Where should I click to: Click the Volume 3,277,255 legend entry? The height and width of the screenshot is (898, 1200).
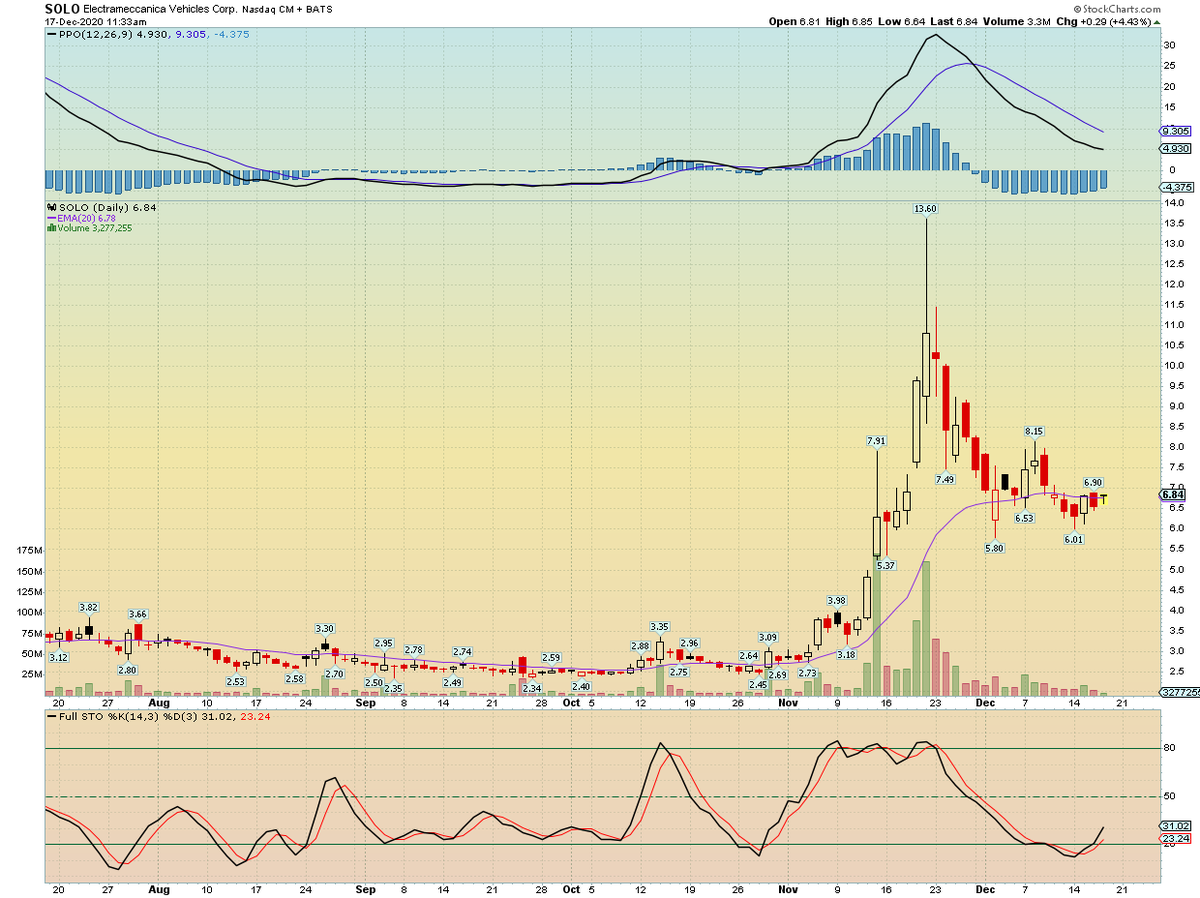click(x=89, y=228)
